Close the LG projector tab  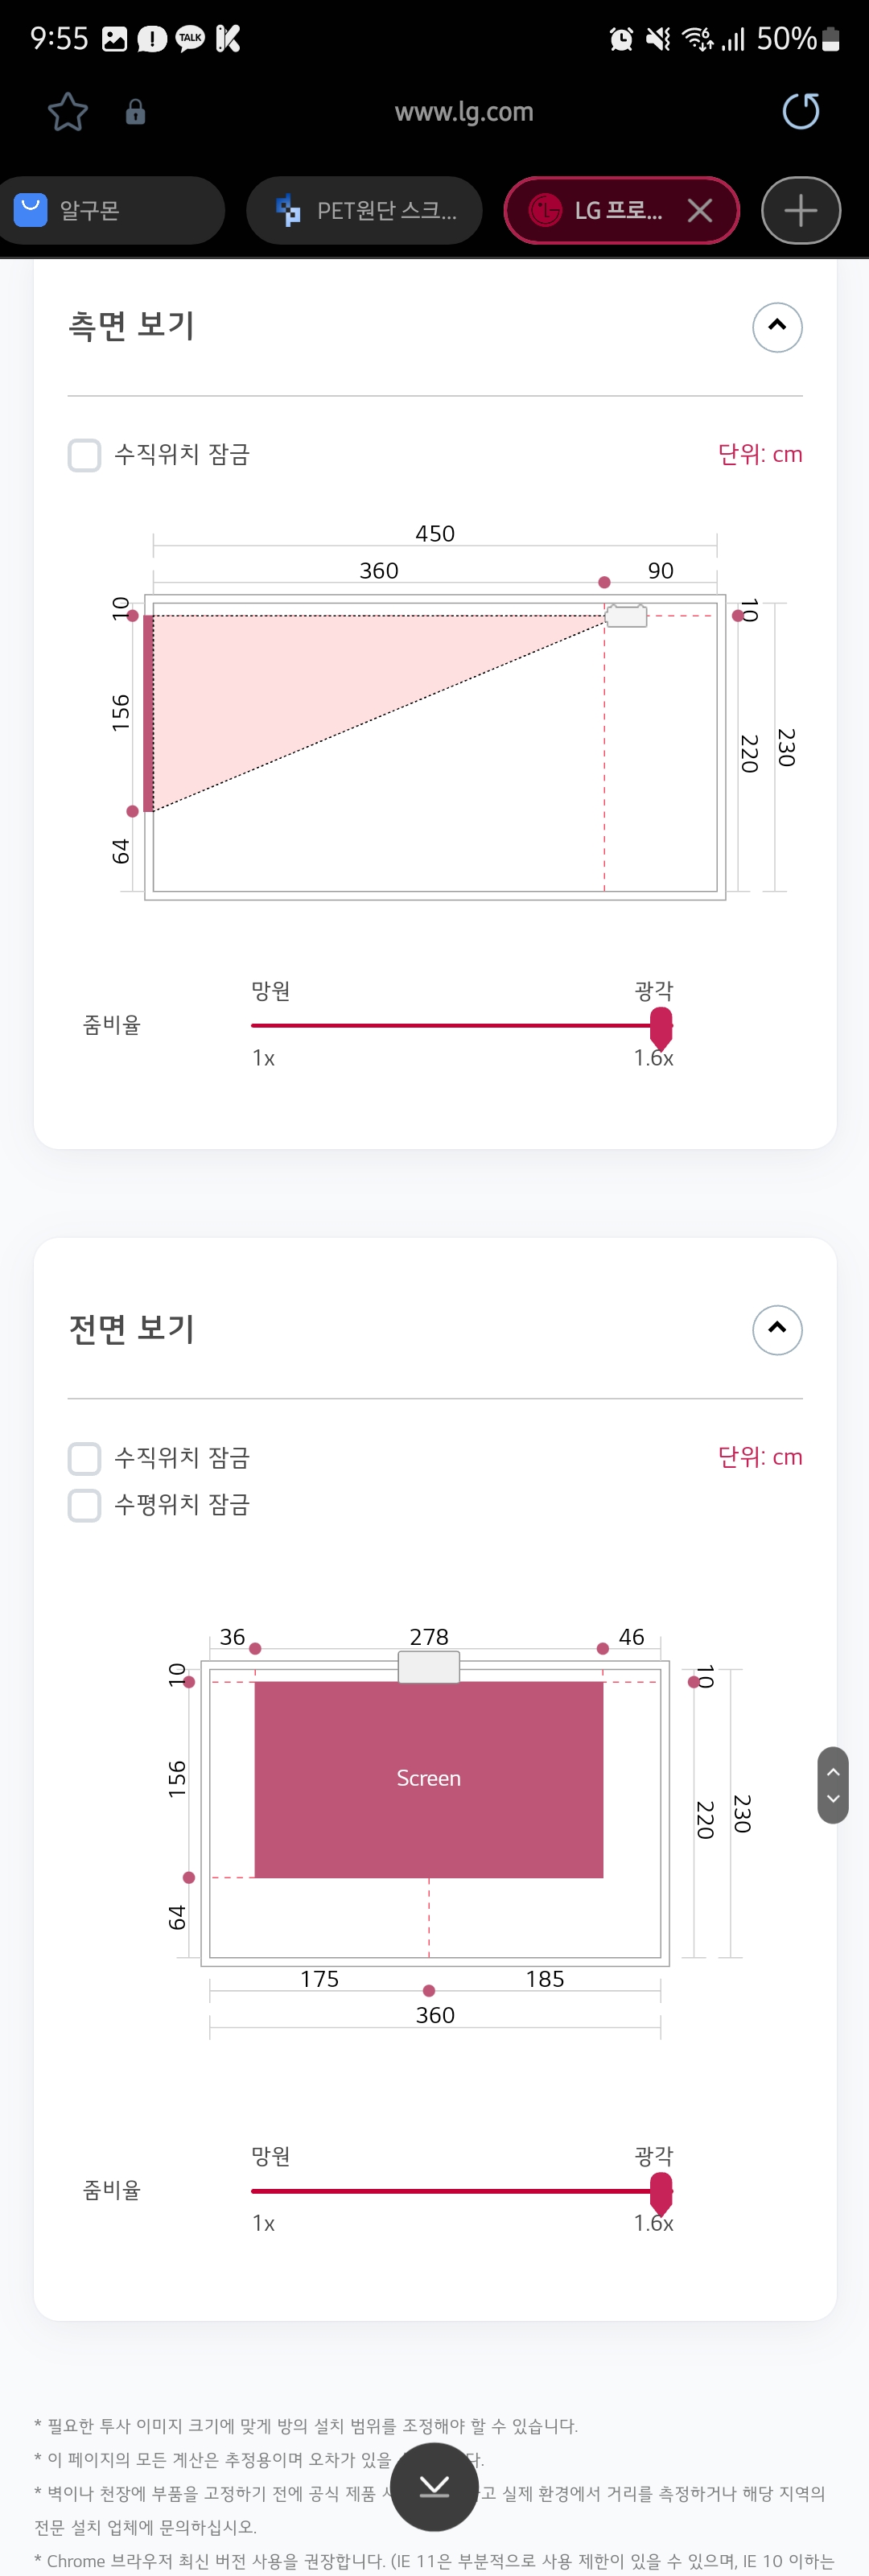tap(700, 211)
